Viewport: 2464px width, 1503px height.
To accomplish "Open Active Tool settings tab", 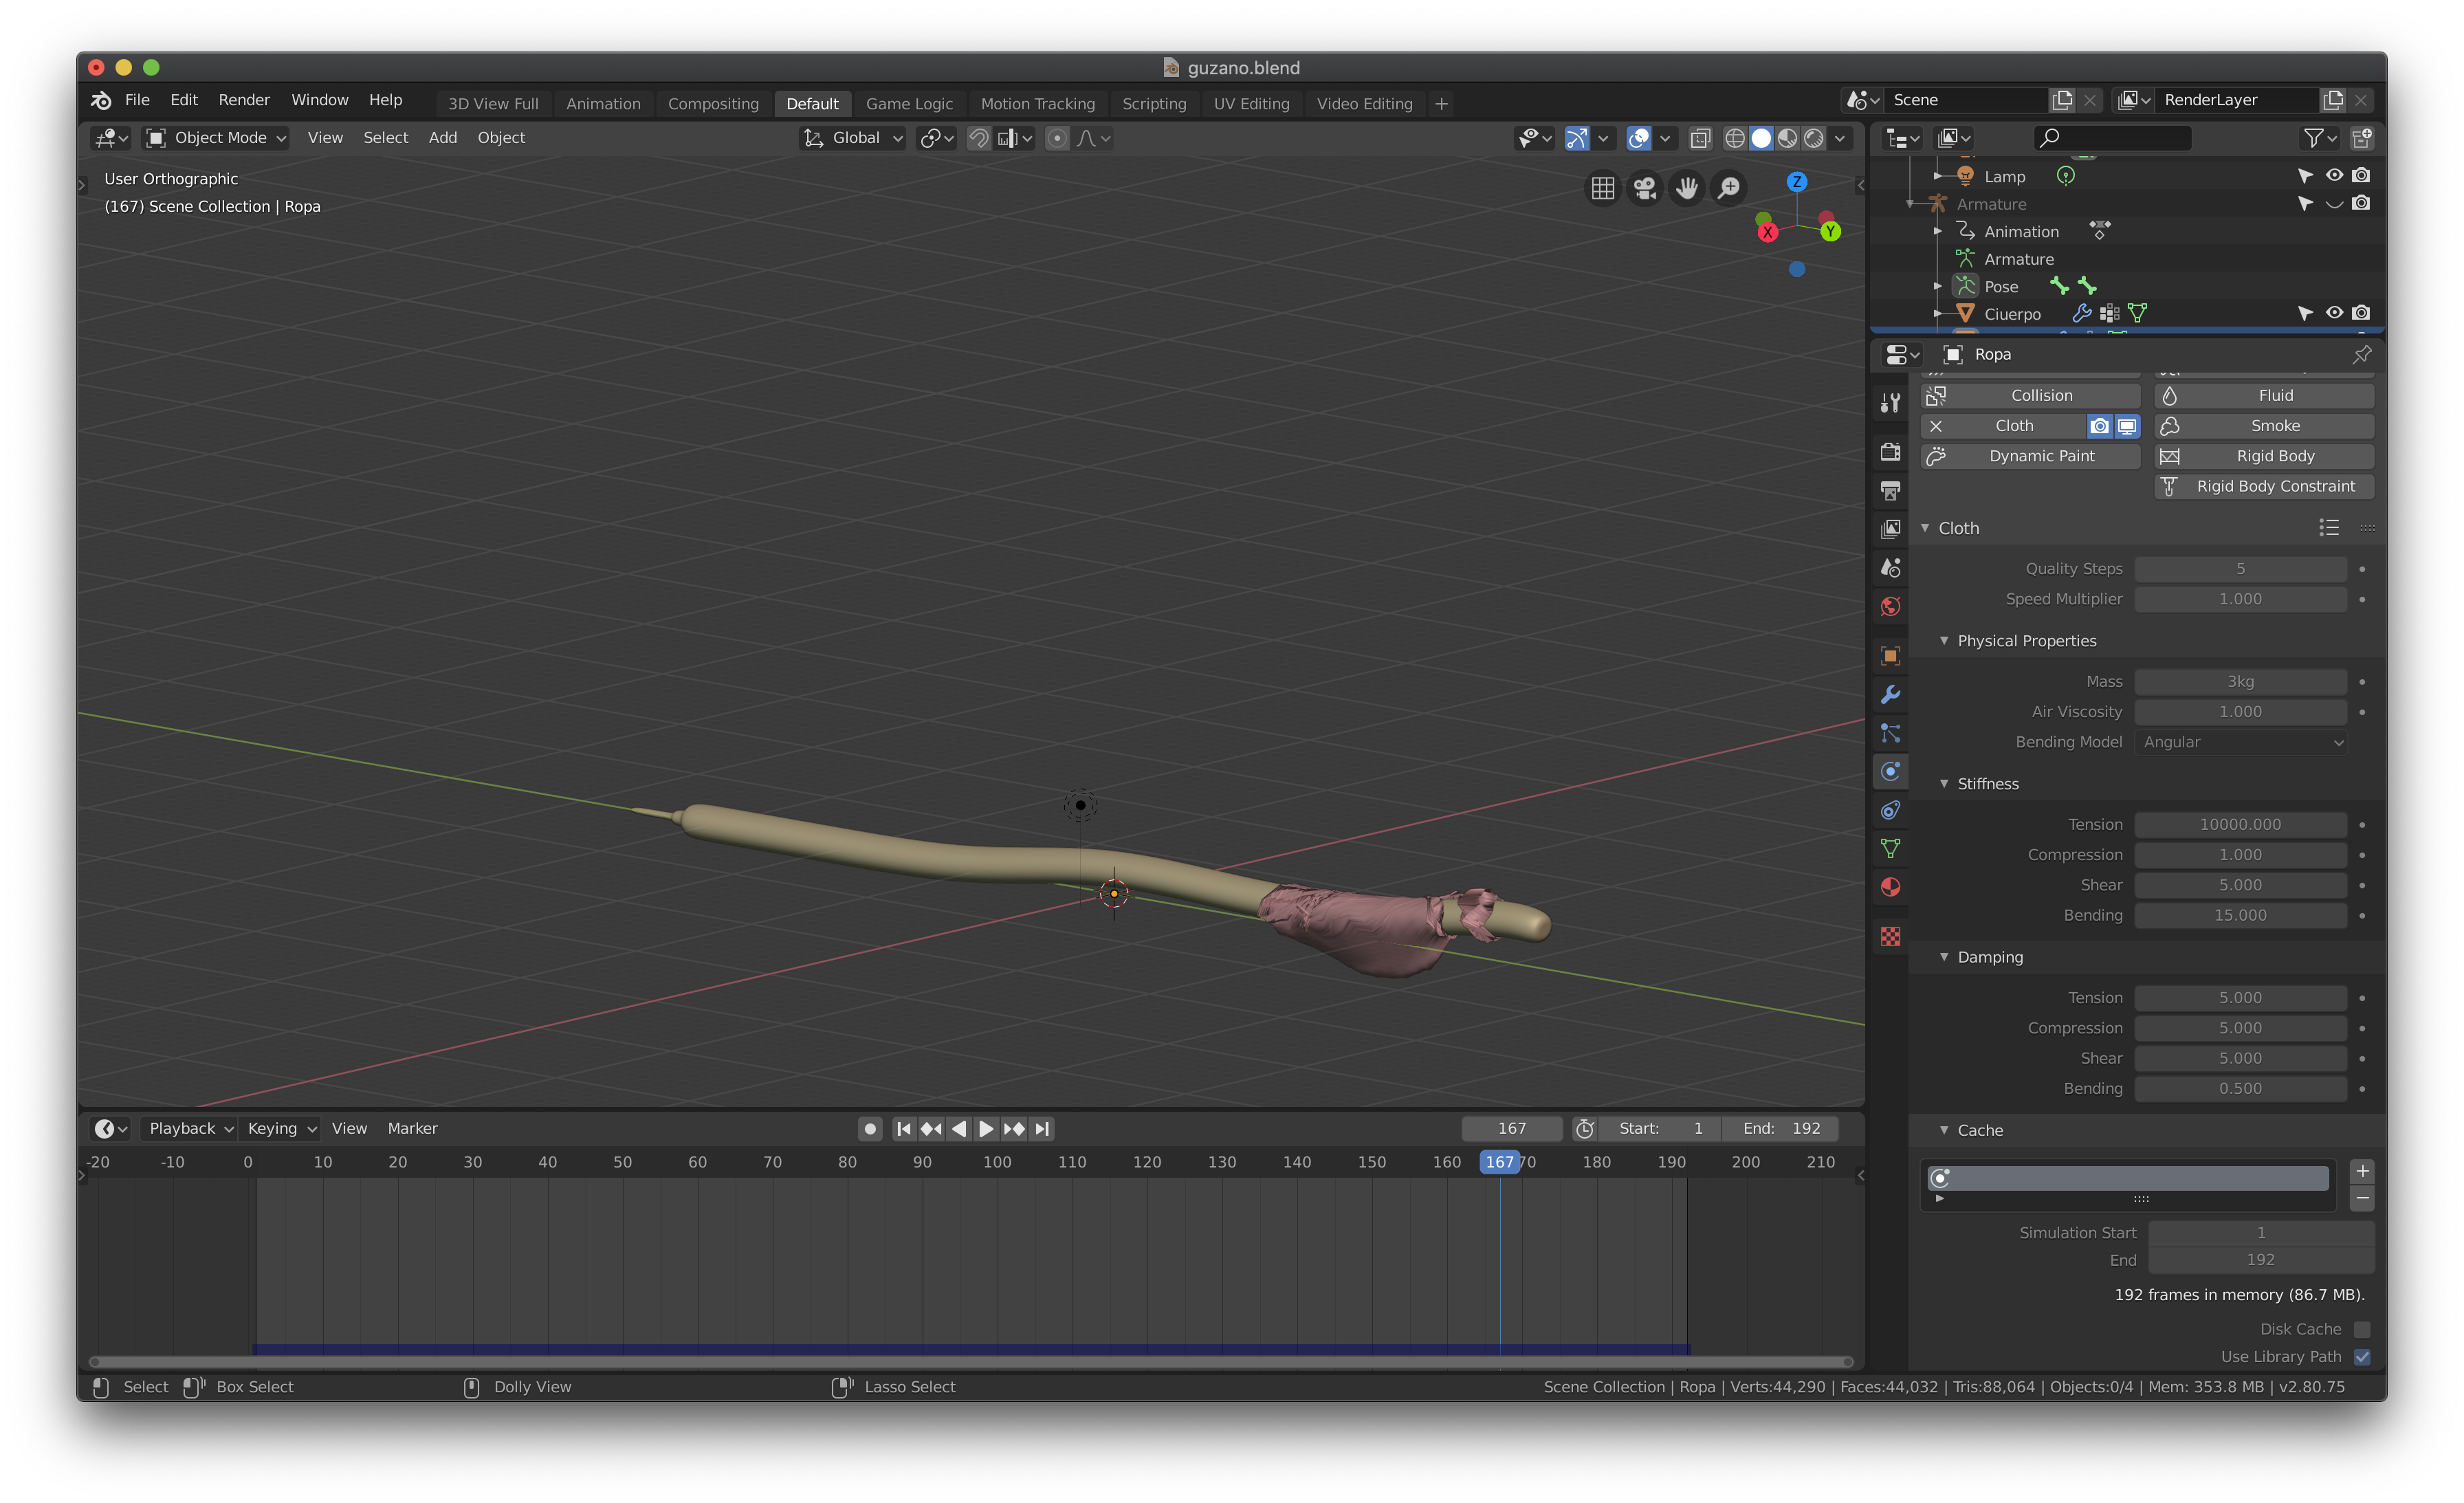I will point(1890,402).
